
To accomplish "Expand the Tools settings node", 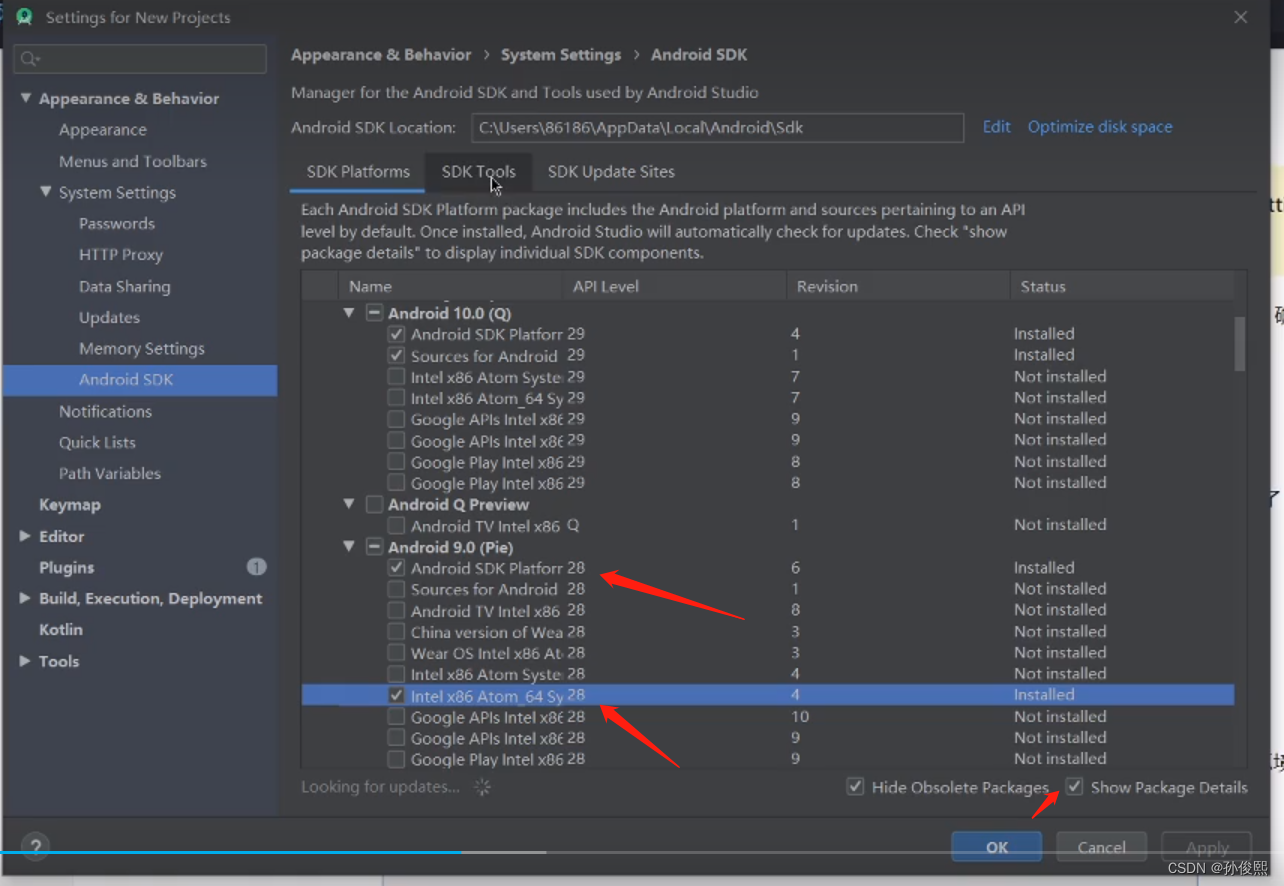I will 25,661.
